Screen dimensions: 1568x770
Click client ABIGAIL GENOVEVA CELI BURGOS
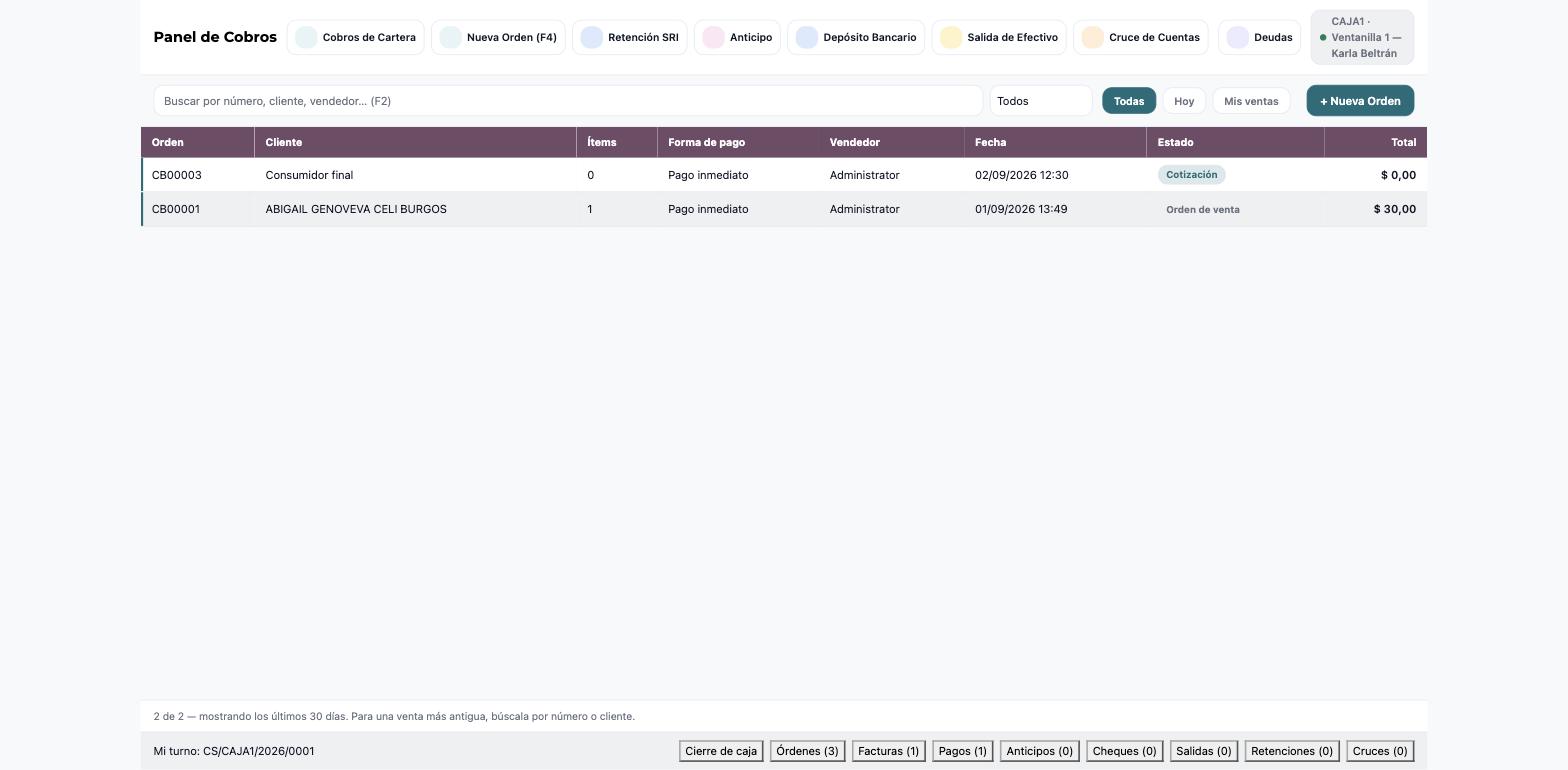click(x=356, y=209)
